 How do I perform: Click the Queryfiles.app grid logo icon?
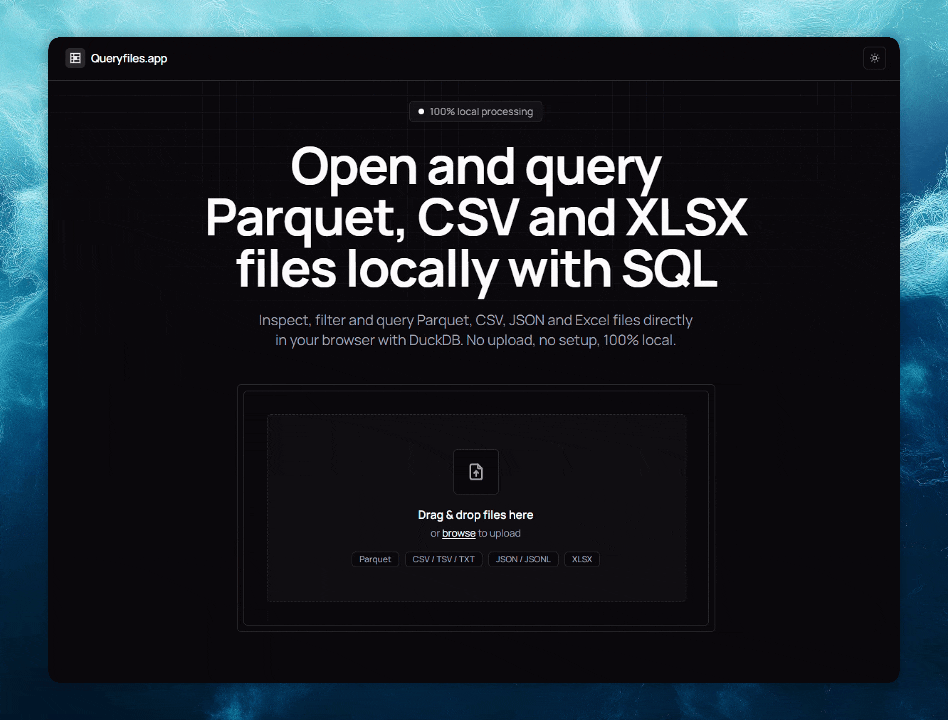[x=74, y=58]
